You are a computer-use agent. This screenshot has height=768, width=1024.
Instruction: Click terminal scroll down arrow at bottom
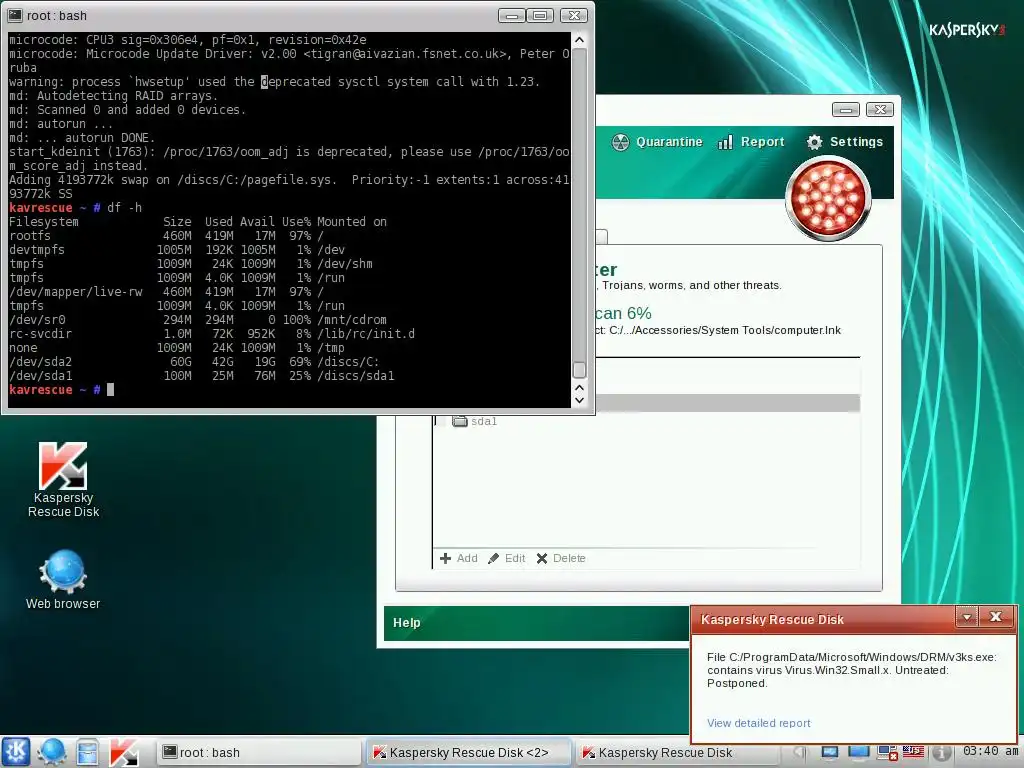(x=579, y=400)
